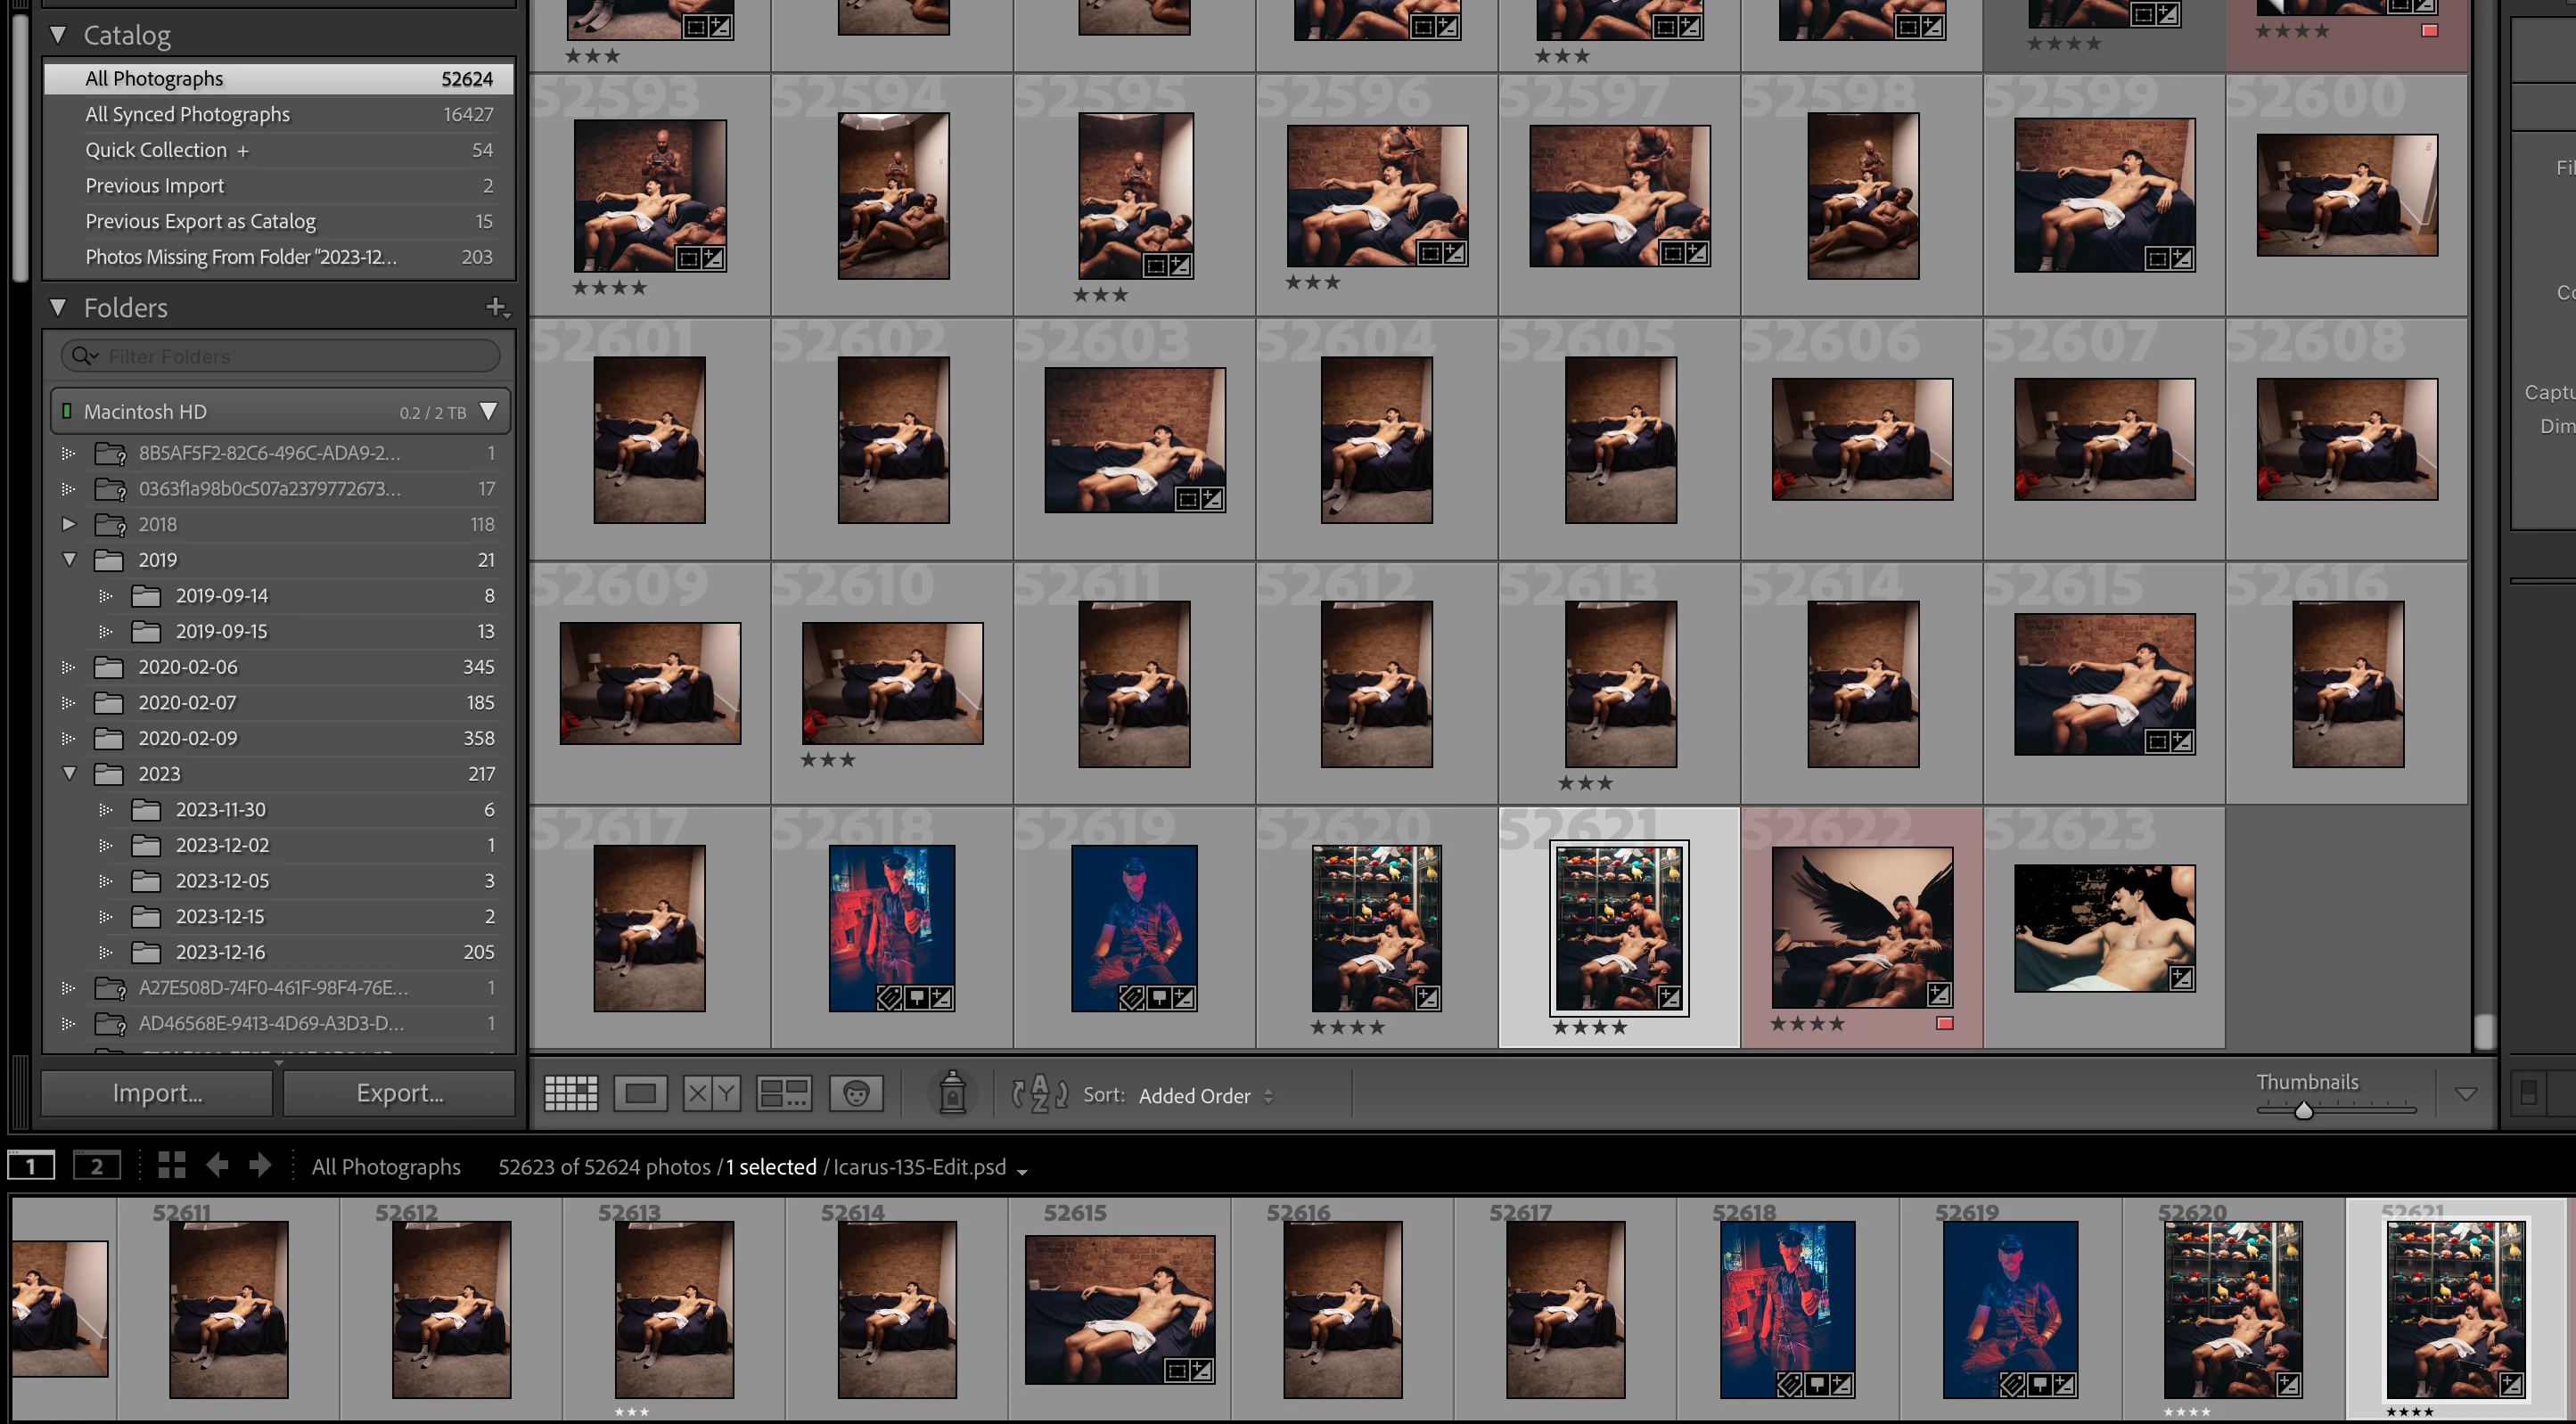Select the Painter spray can tool
The height and width of the screenshot is (1424, 2576).
pos(952,1093)
